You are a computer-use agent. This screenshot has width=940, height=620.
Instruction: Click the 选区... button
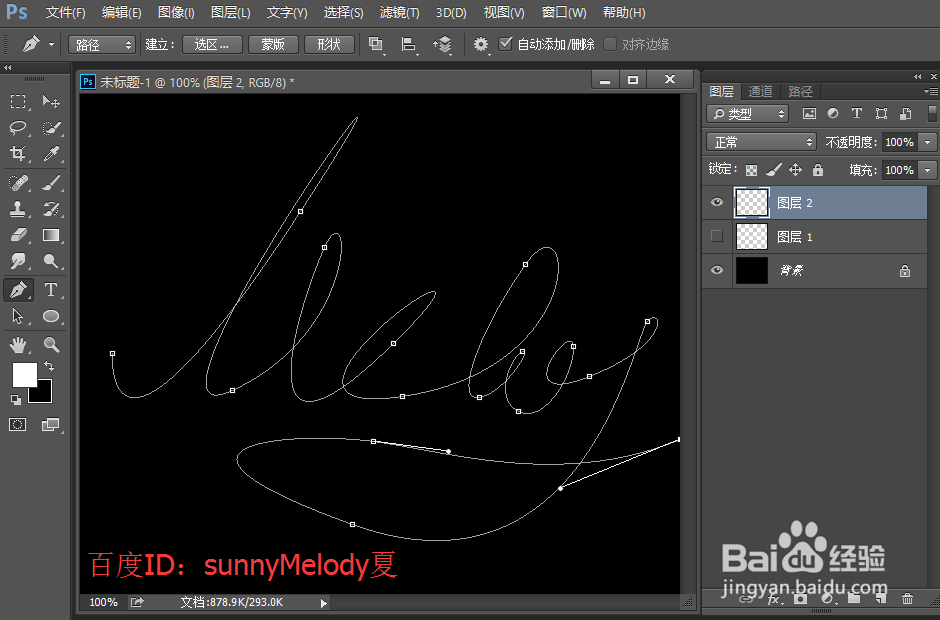212,44
